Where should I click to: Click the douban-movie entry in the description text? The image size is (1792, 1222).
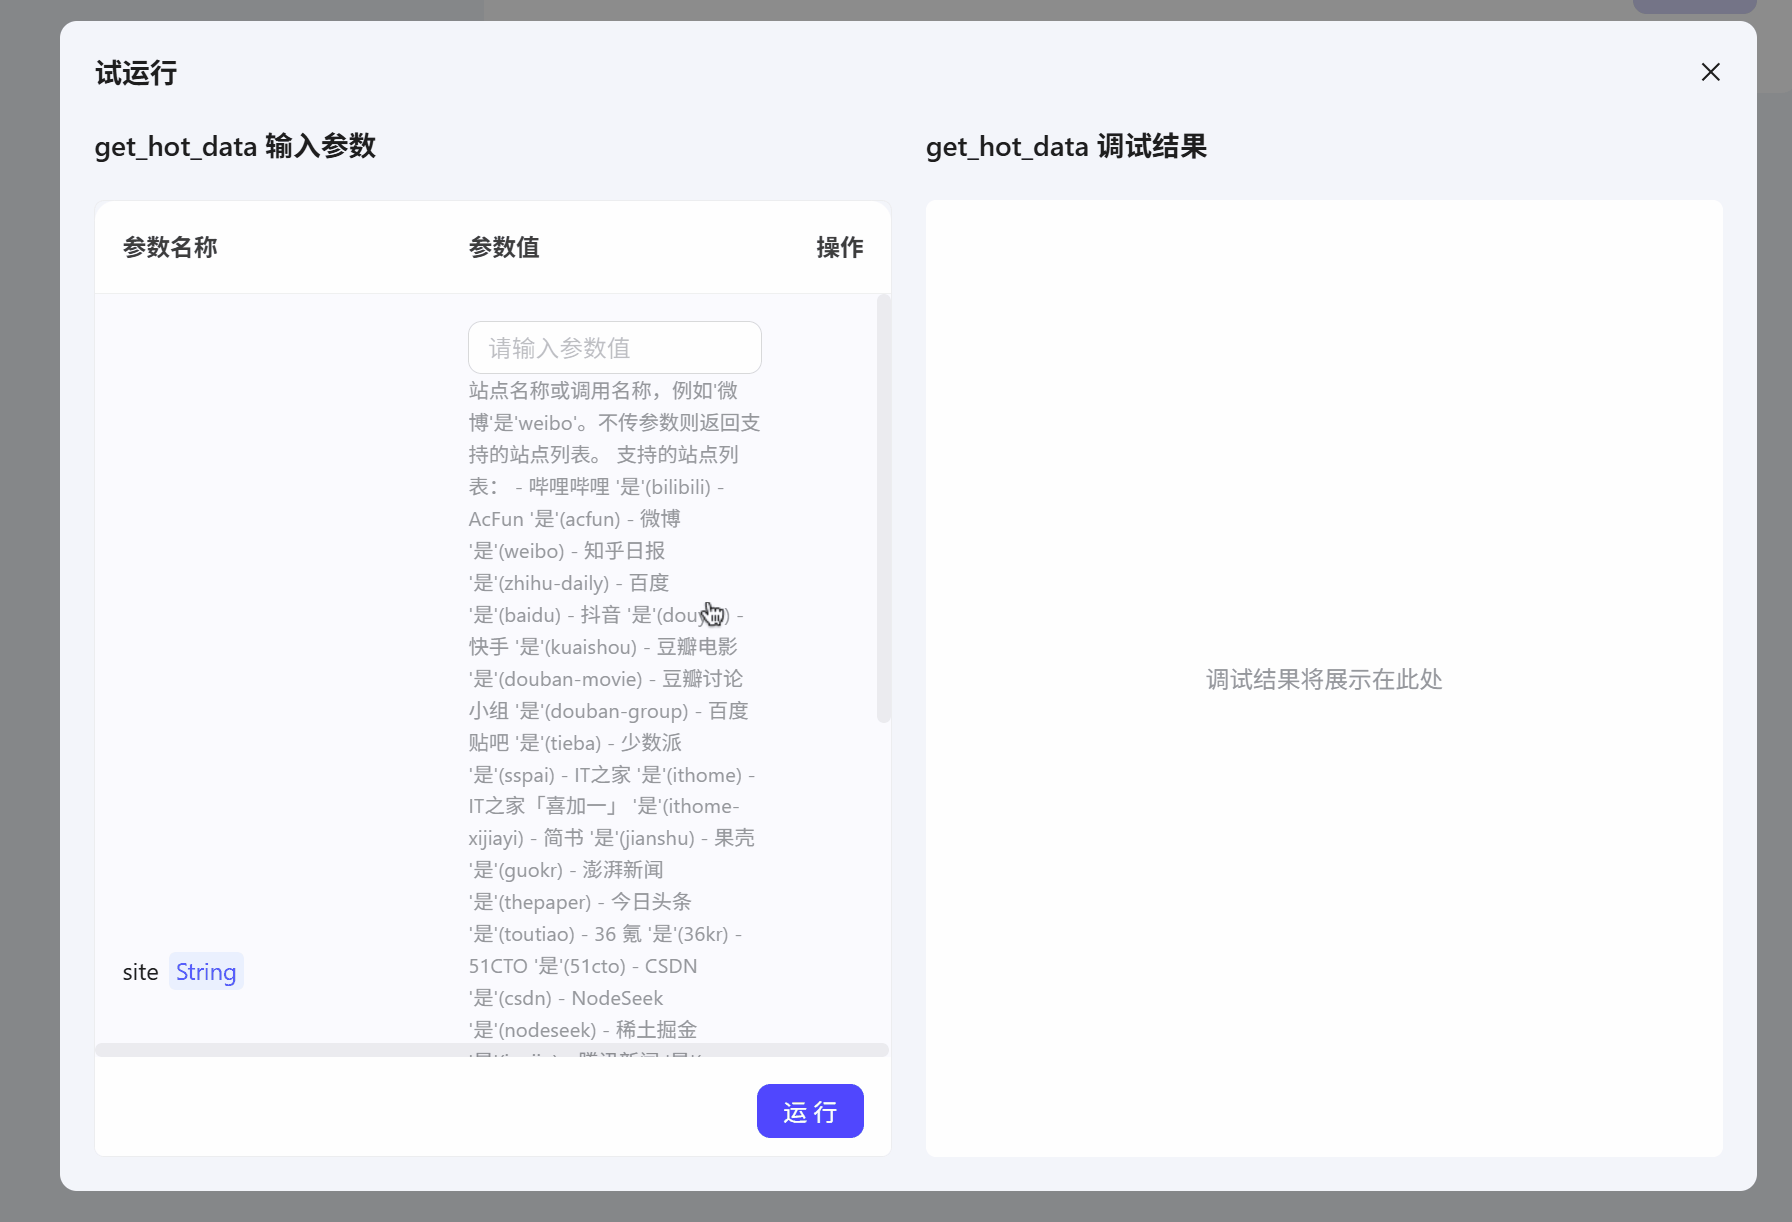tap(572, 679)
